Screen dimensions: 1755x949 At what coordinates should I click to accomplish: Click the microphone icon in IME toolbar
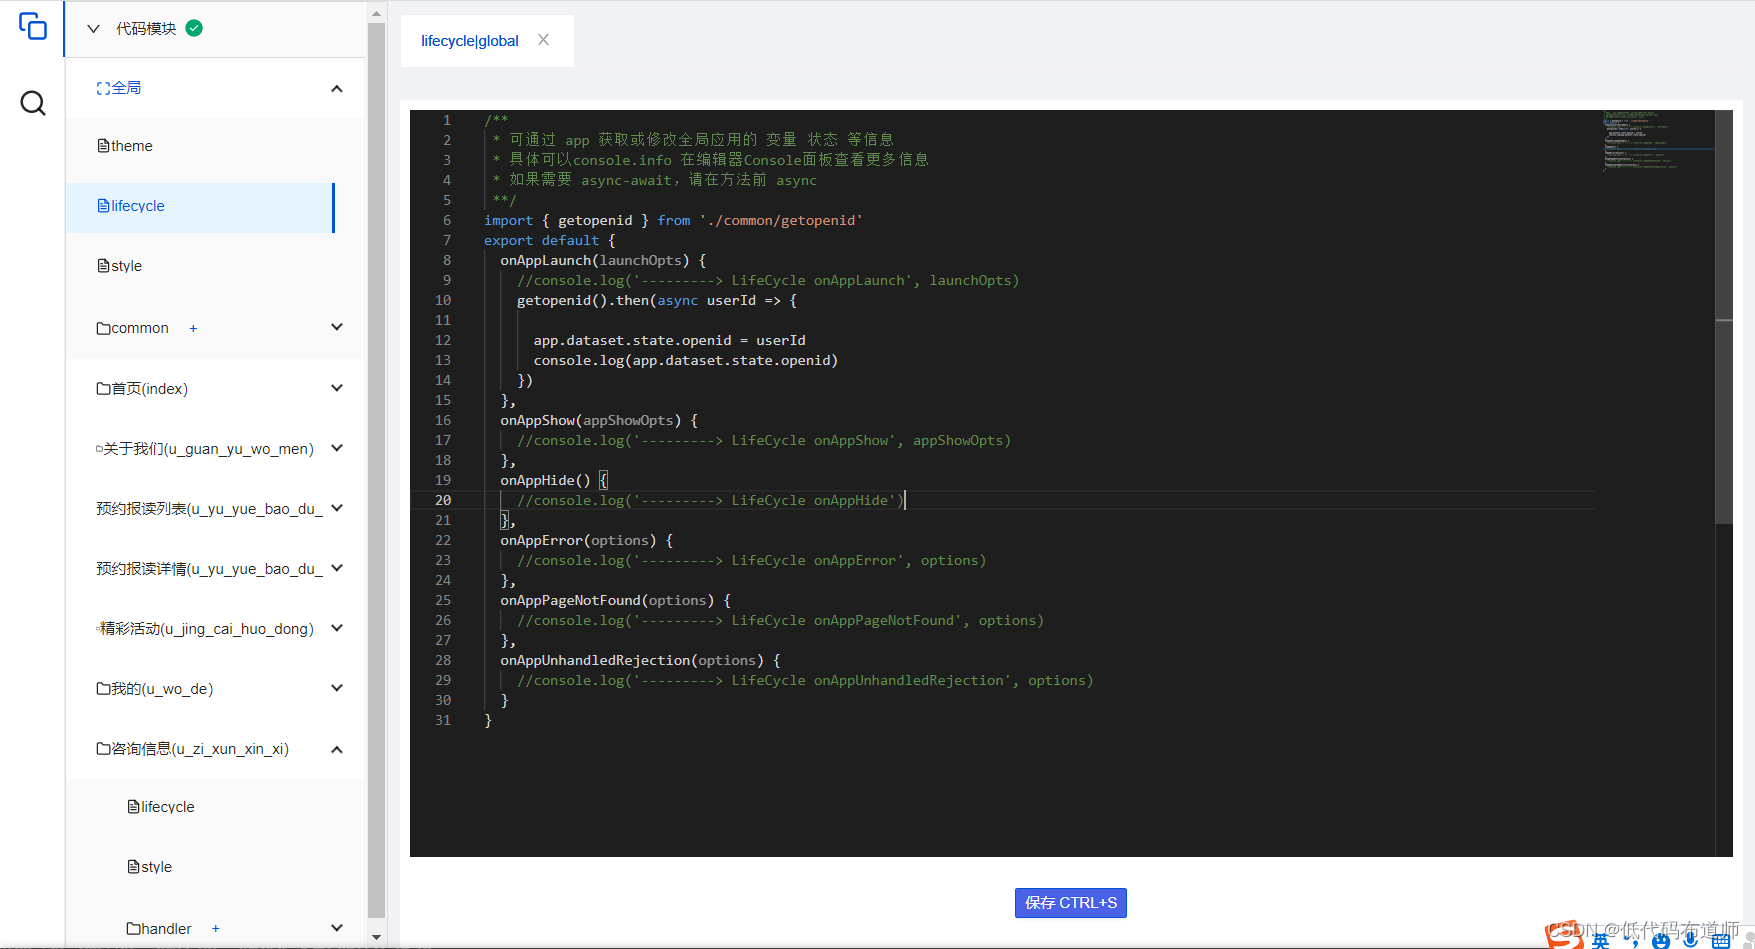point(1690,939)
